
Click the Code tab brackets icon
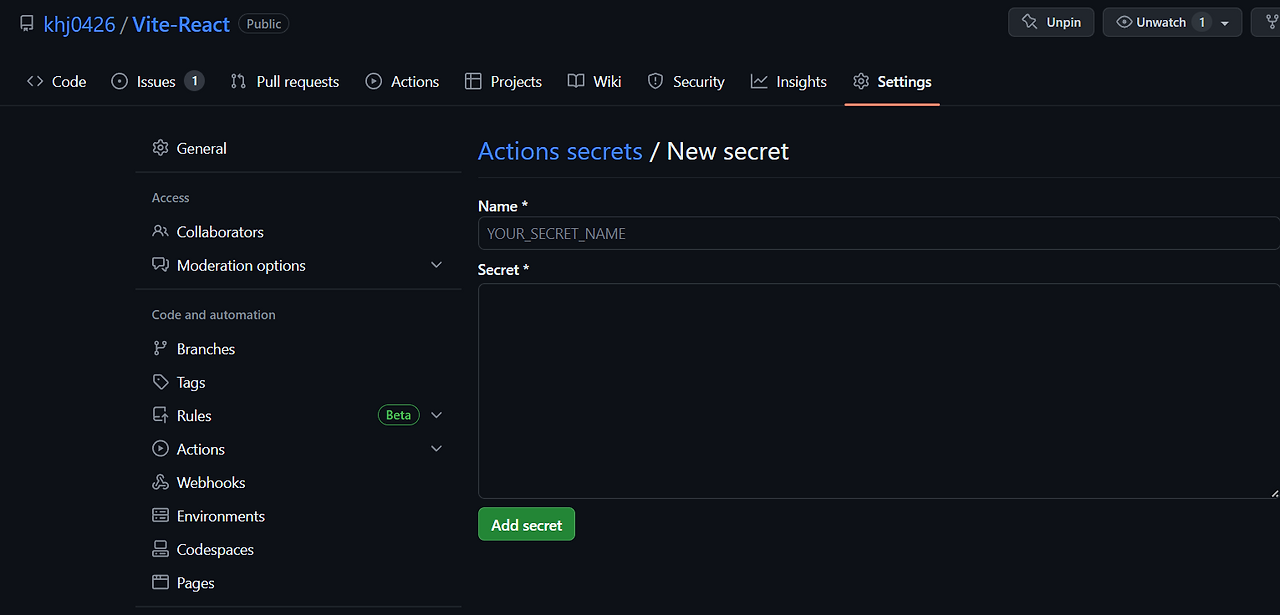tap(35, 81)
